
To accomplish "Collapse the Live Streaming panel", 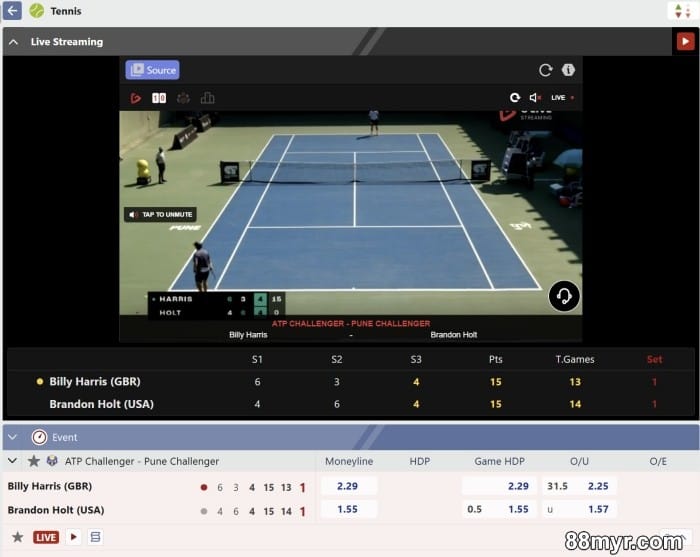I will point(13,42).
